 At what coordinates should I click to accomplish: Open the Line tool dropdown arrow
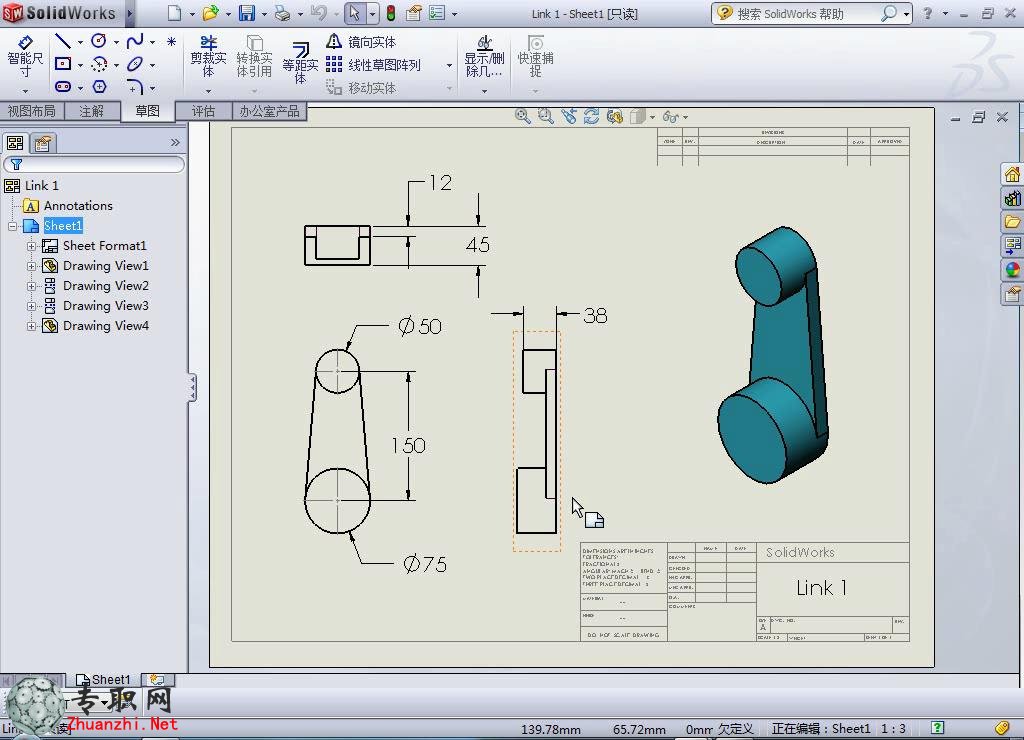[80, 42]
